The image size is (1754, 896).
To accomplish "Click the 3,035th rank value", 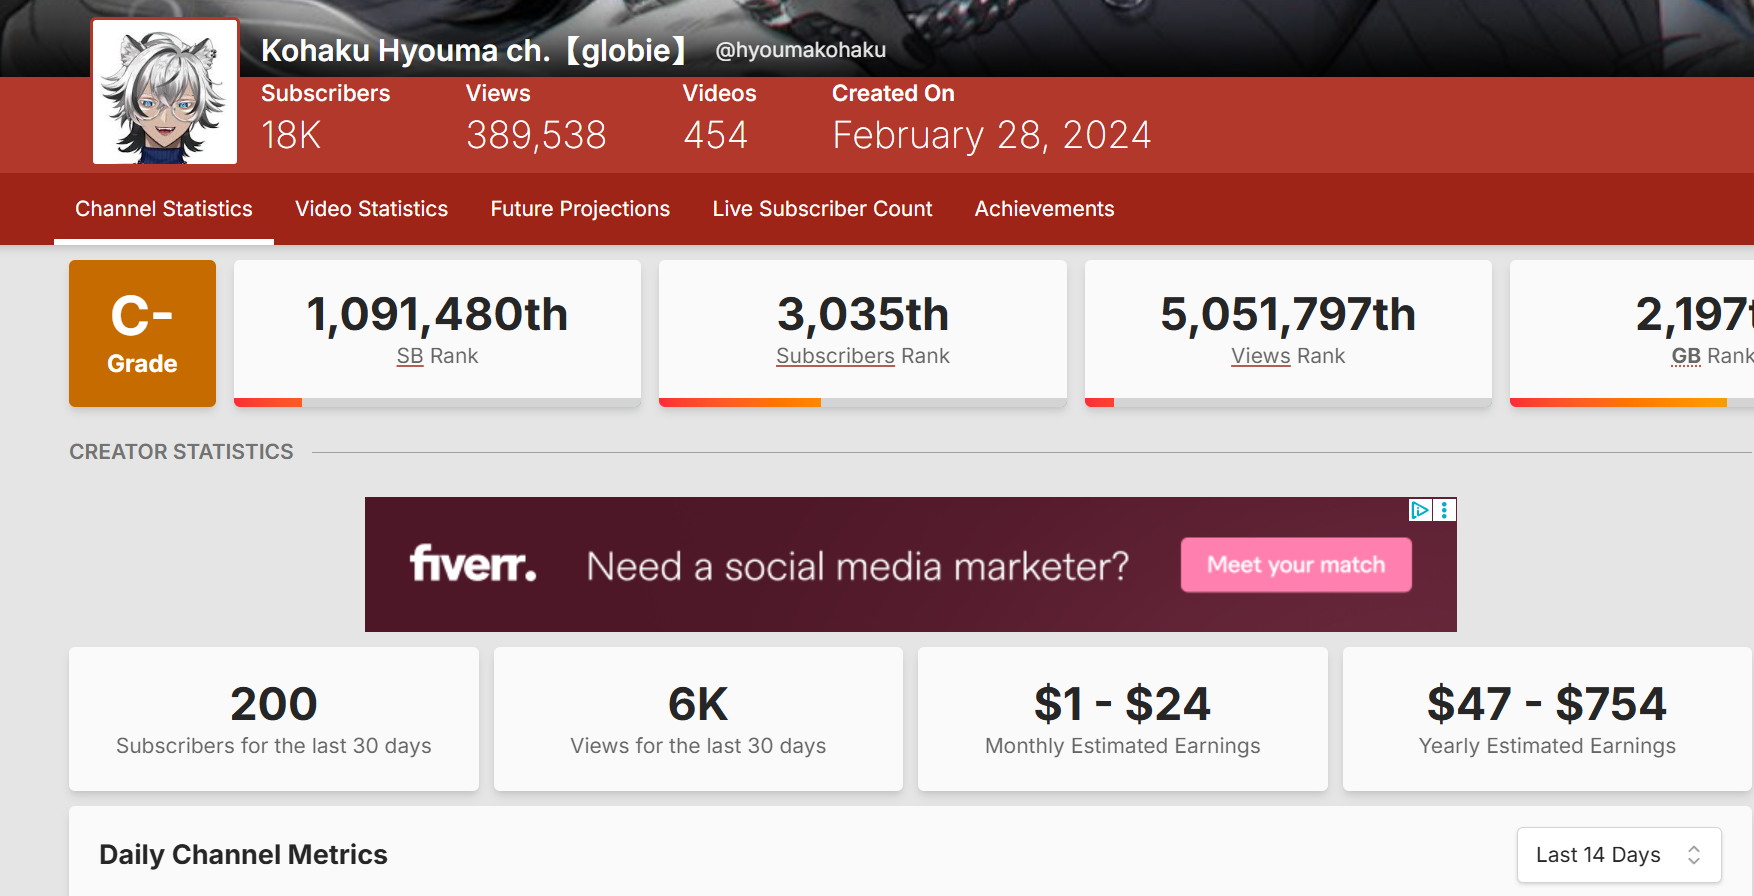I will tap(863, 315).
